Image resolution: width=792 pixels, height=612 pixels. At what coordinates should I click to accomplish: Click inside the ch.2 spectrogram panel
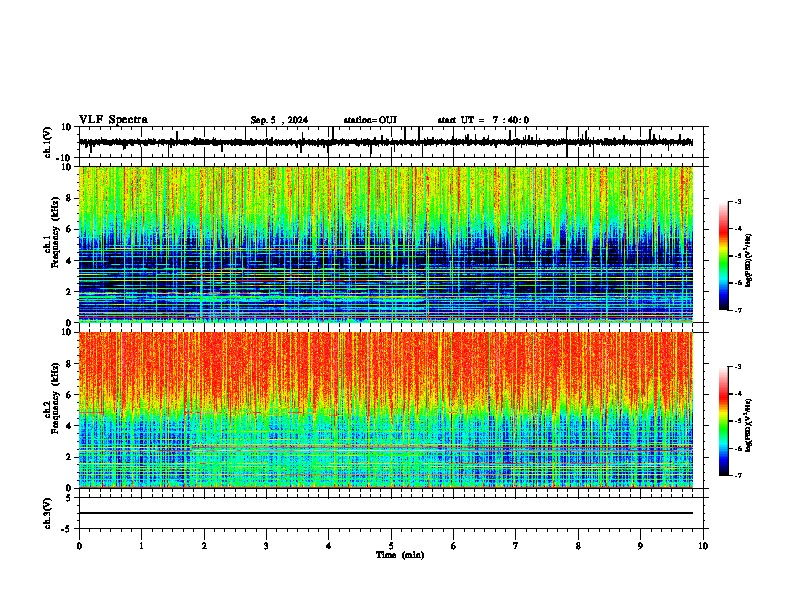pyautogui.click(x=386, y=410)
